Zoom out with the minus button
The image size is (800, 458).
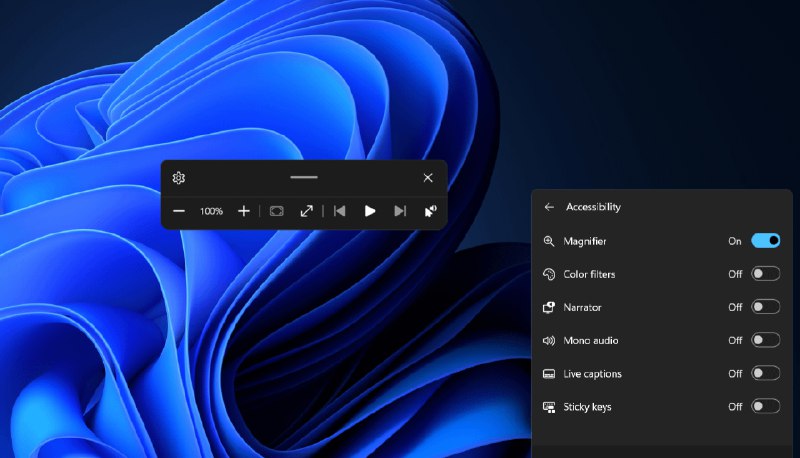tap(179, 211)
